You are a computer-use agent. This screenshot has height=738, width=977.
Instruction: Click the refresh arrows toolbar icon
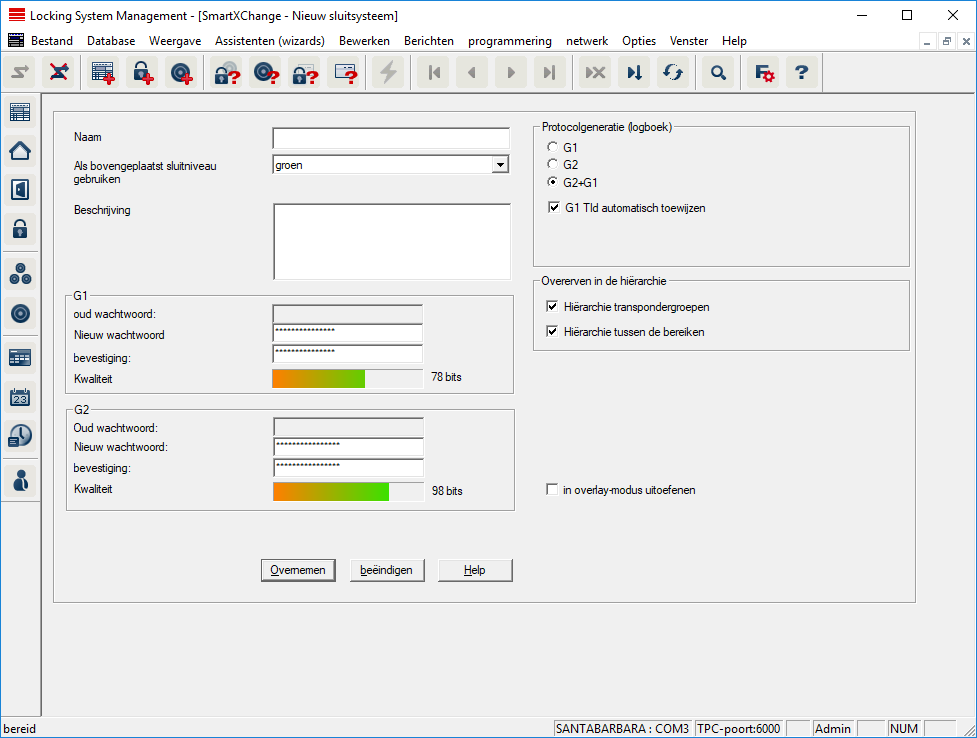673,73
